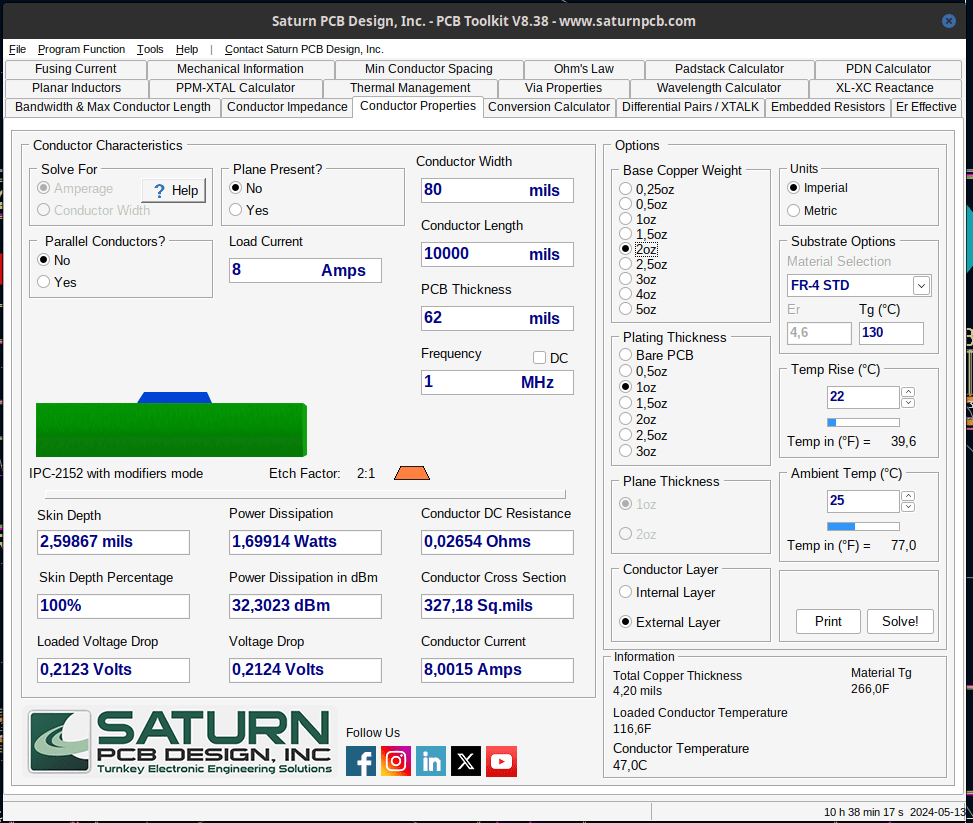Switch to the Padstack Calculator tab
Viewport: 973px width, 823px height.
729,68
